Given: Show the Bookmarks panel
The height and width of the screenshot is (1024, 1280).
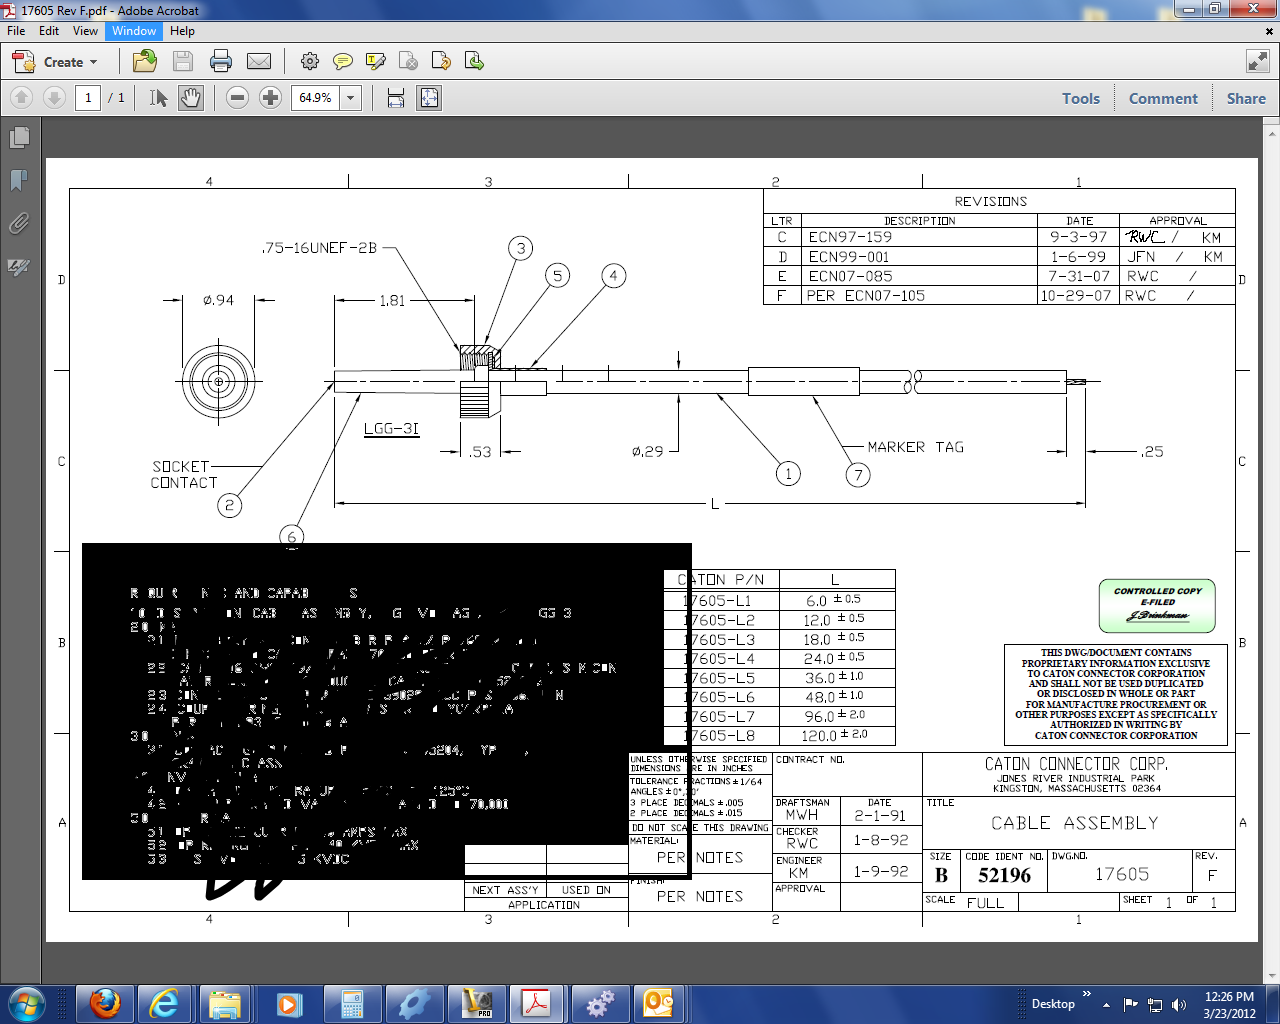Looking at the screenshot, I should click(19, 180).
